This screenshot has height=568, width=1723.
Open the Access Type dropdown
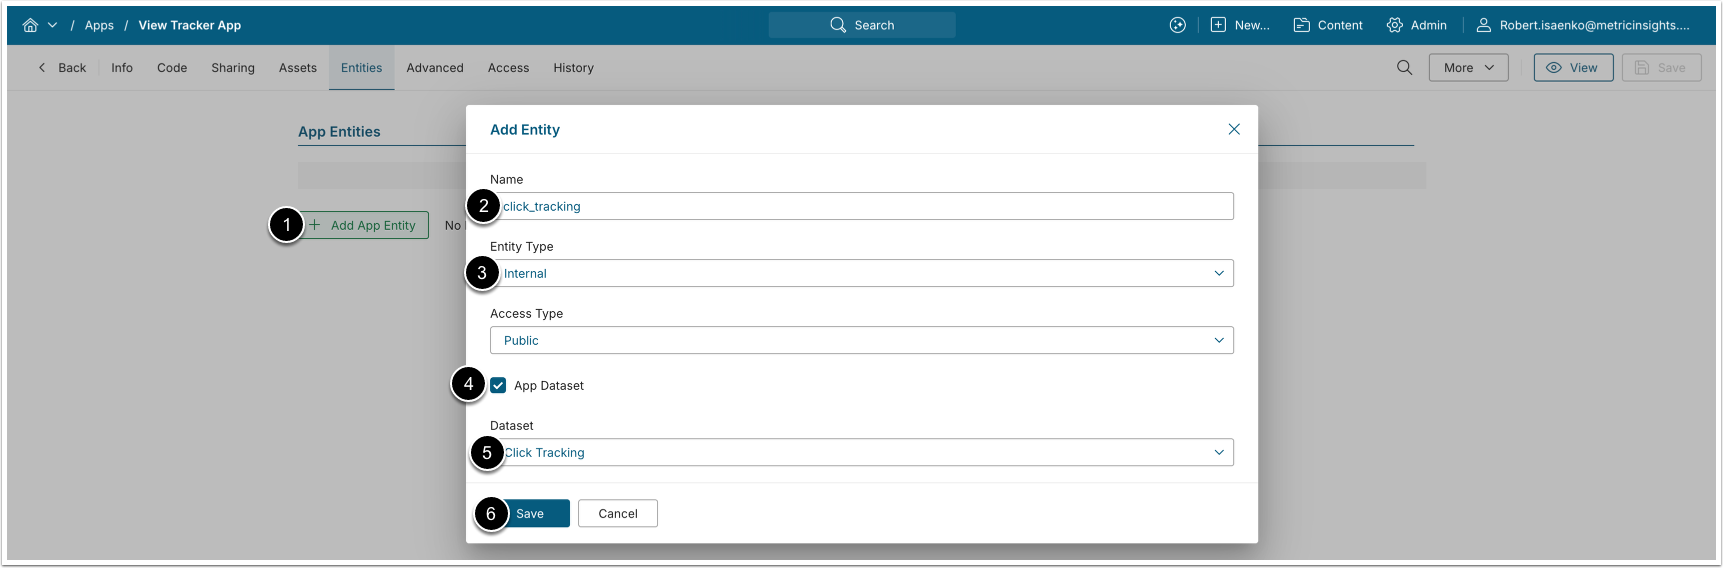(862, 340)
